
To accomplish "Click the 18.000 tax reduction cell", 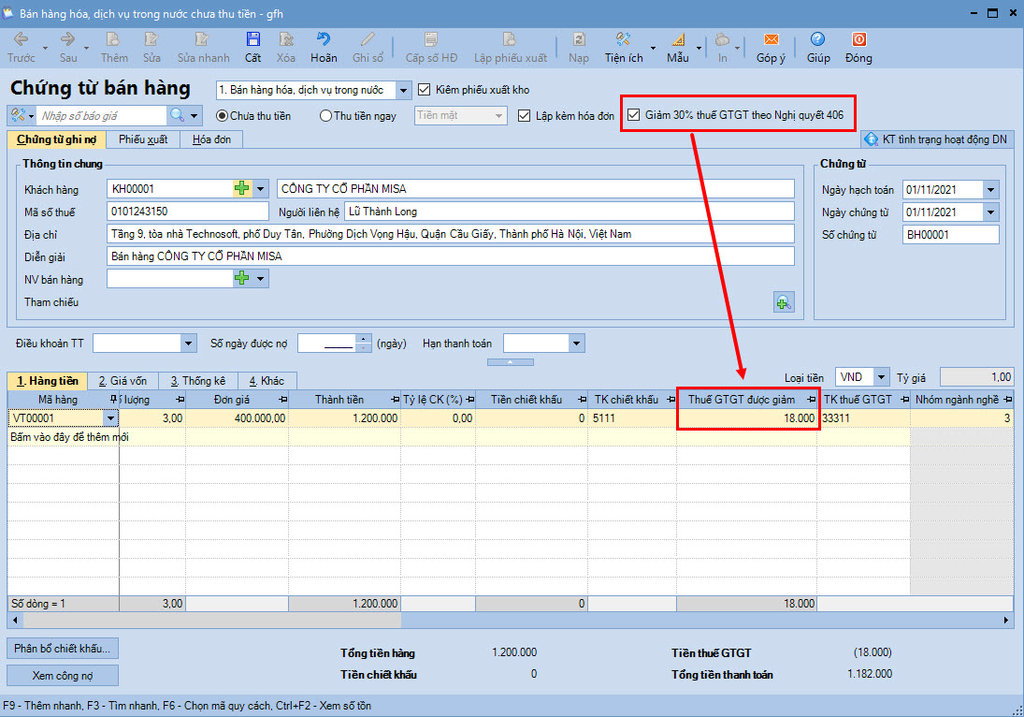I will [746, 418].
